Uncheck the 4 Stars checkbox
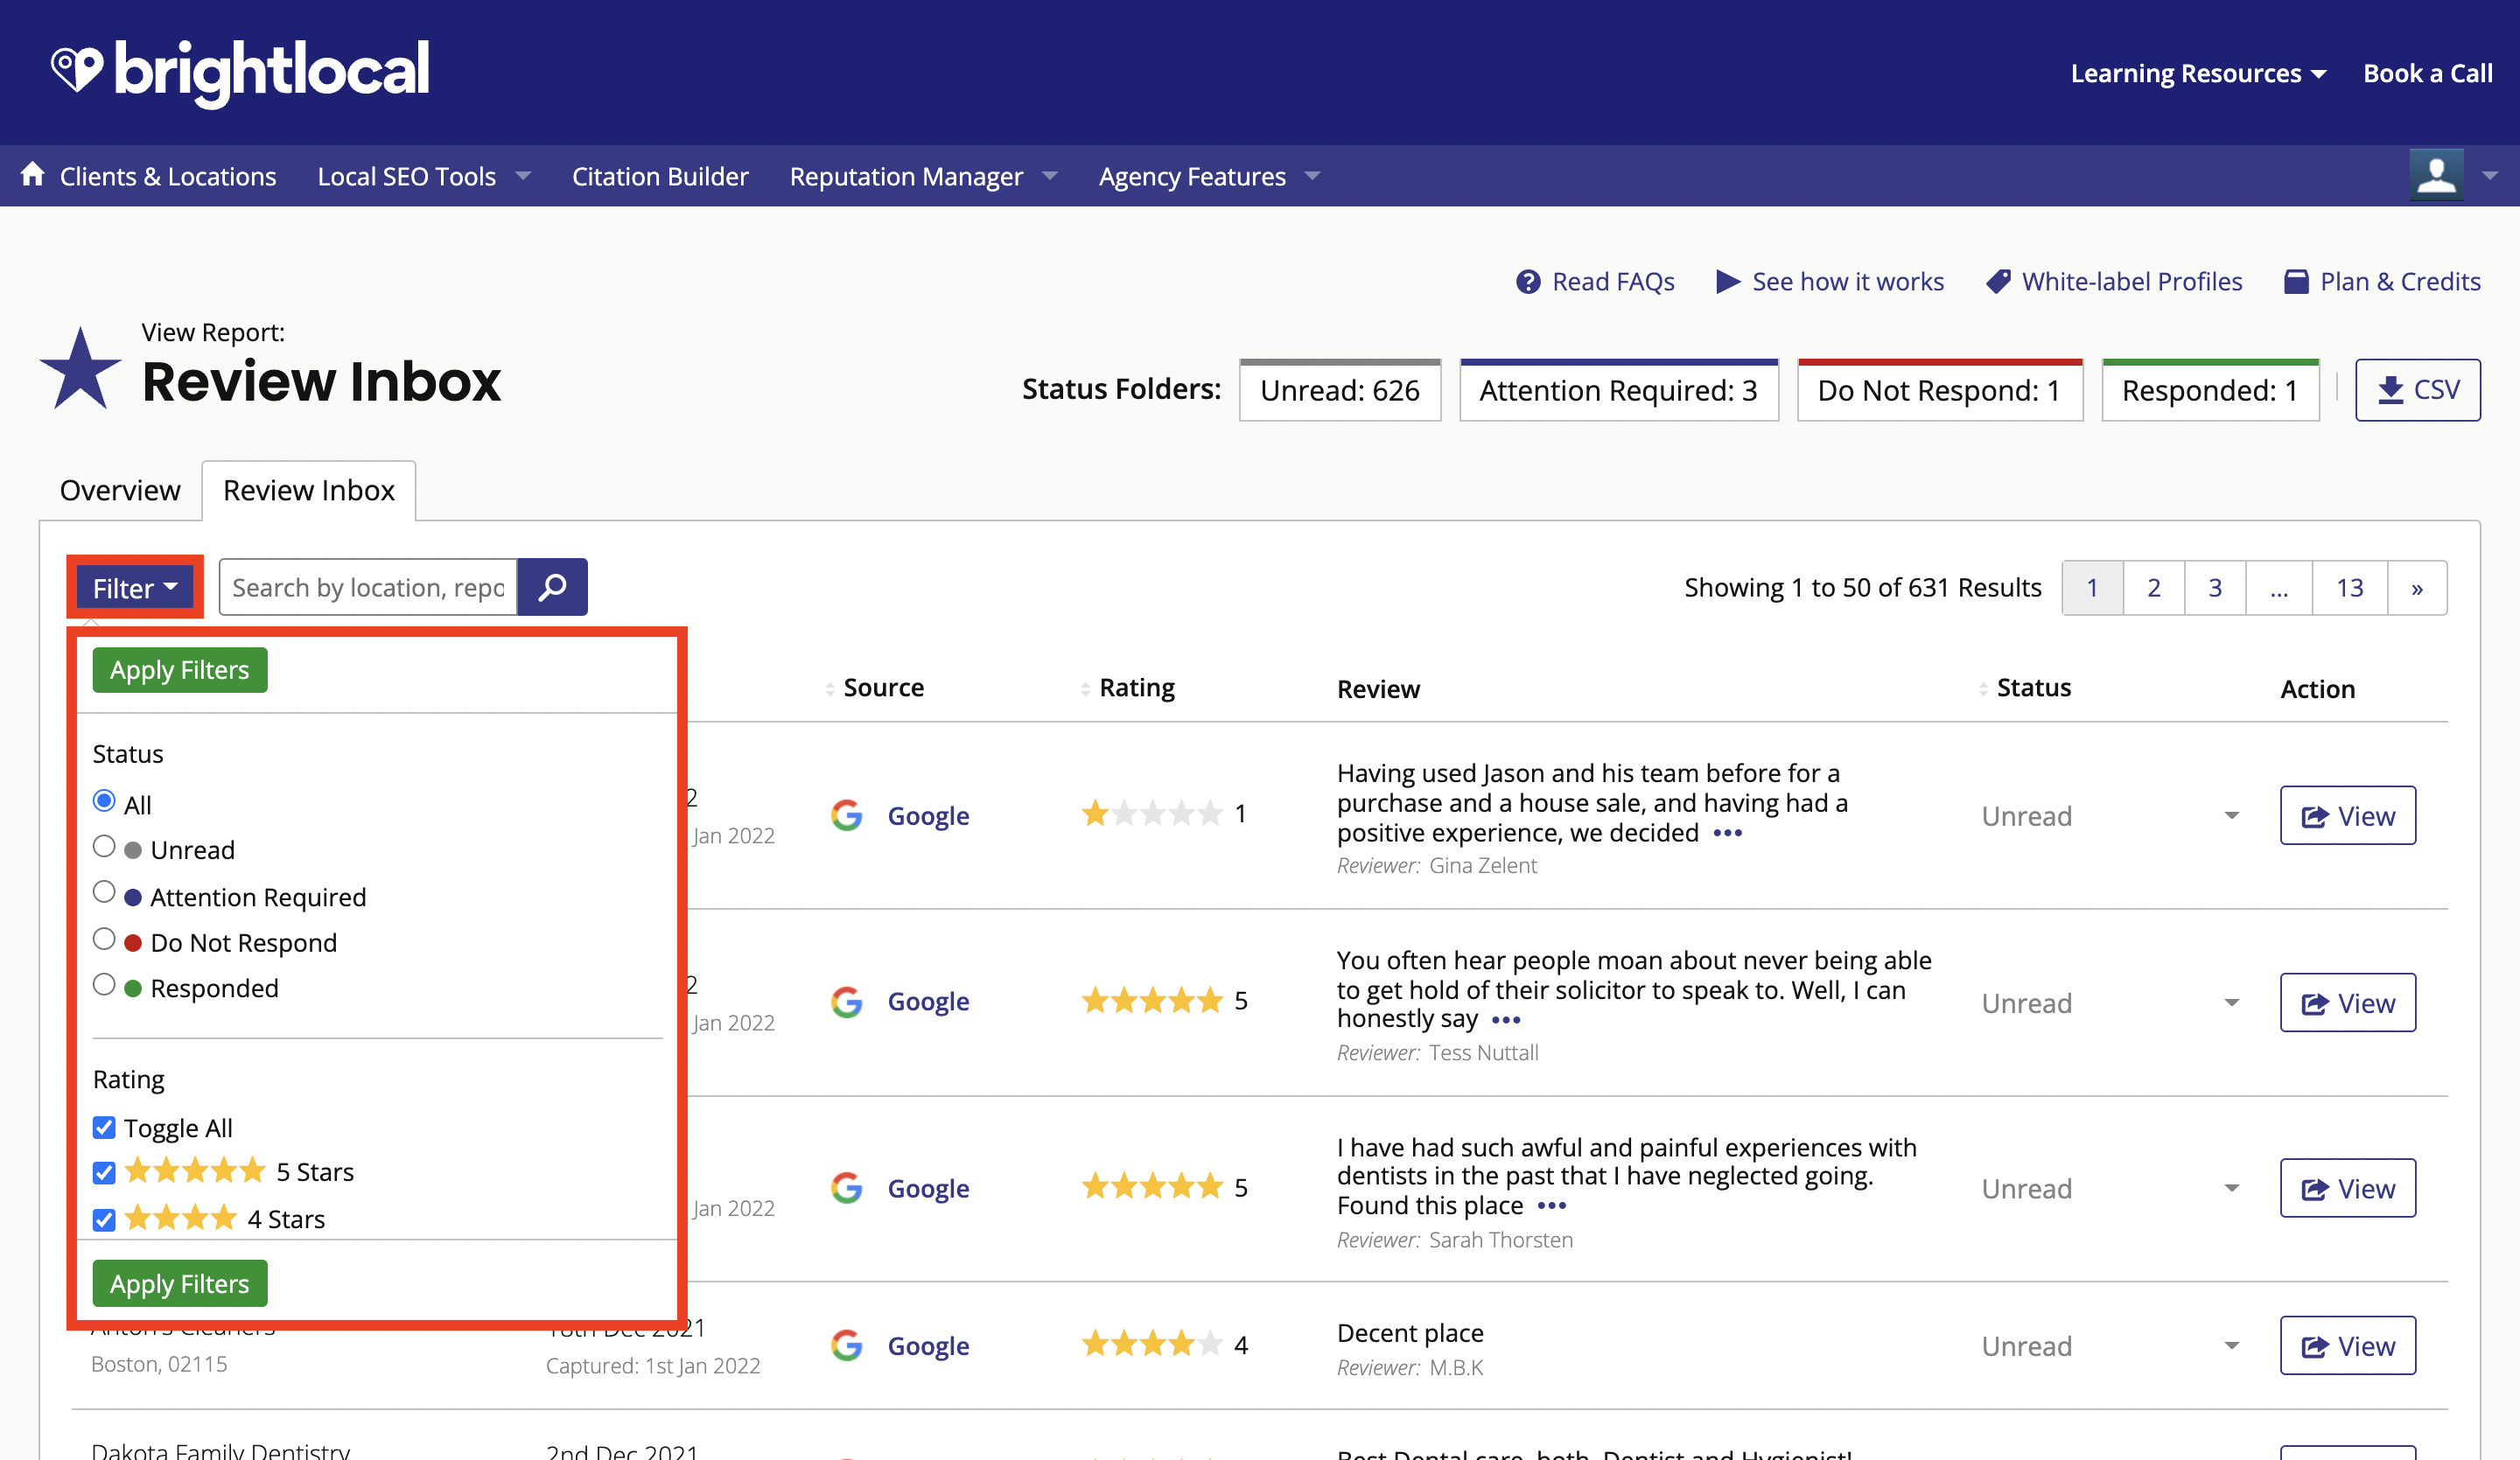Screen dimensions: 2520x1460 [x=104, y=1220]
